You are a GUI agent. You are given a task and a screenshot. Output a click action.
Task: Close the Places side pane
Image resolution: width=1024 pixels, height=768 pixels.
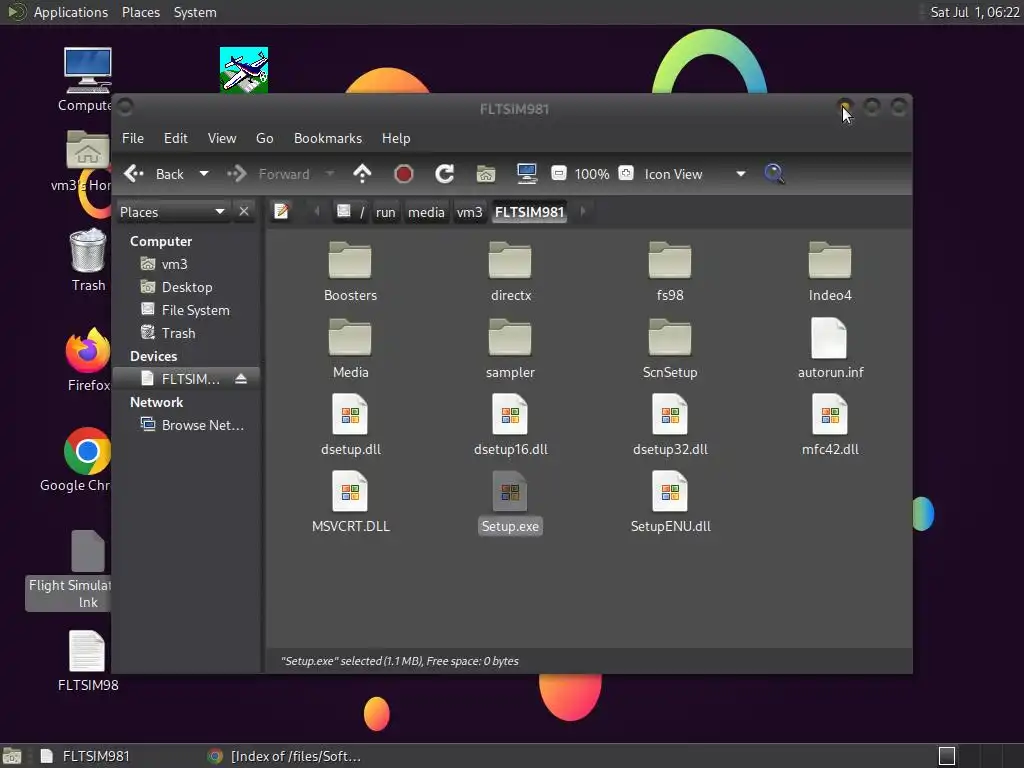pyautogui.click(x=244, y=212)
